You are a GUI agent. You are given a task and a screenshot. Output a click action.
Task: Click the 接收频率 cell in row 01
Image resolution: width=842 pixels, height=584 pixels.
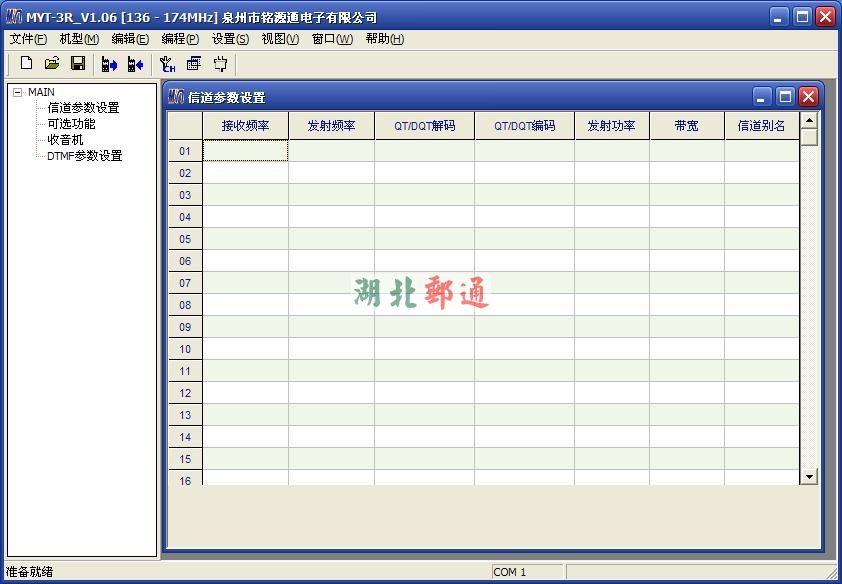[245, 151]
